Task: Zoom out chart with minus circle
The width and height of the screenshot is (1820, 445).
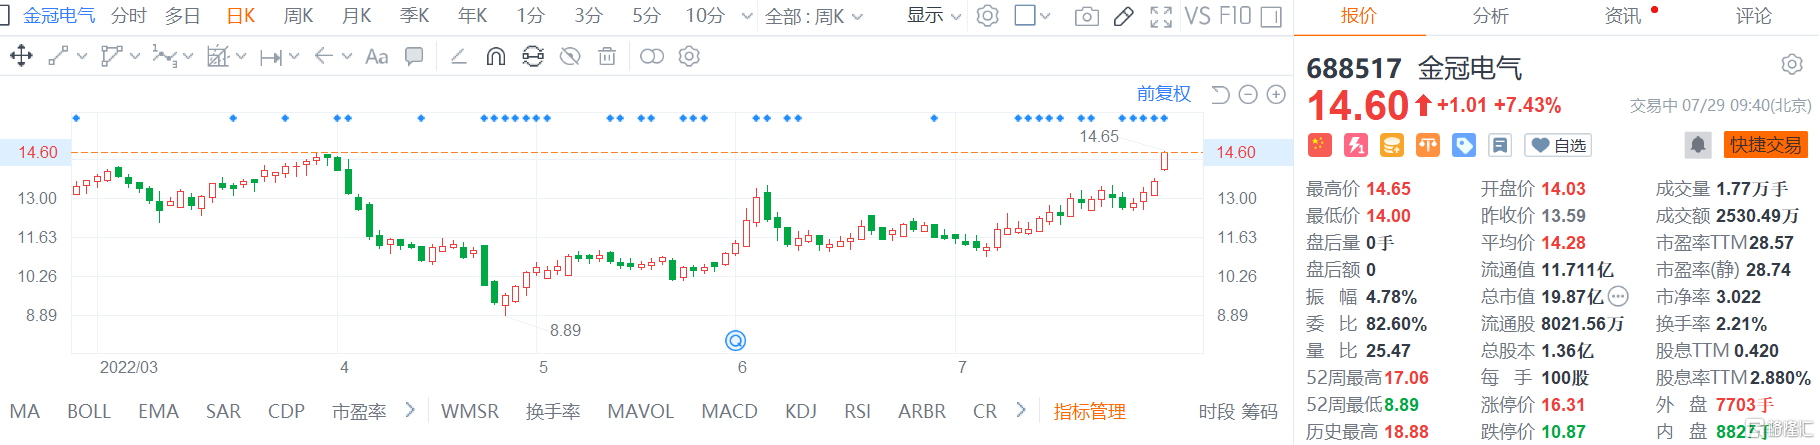Action: (x=1248, y=94)
